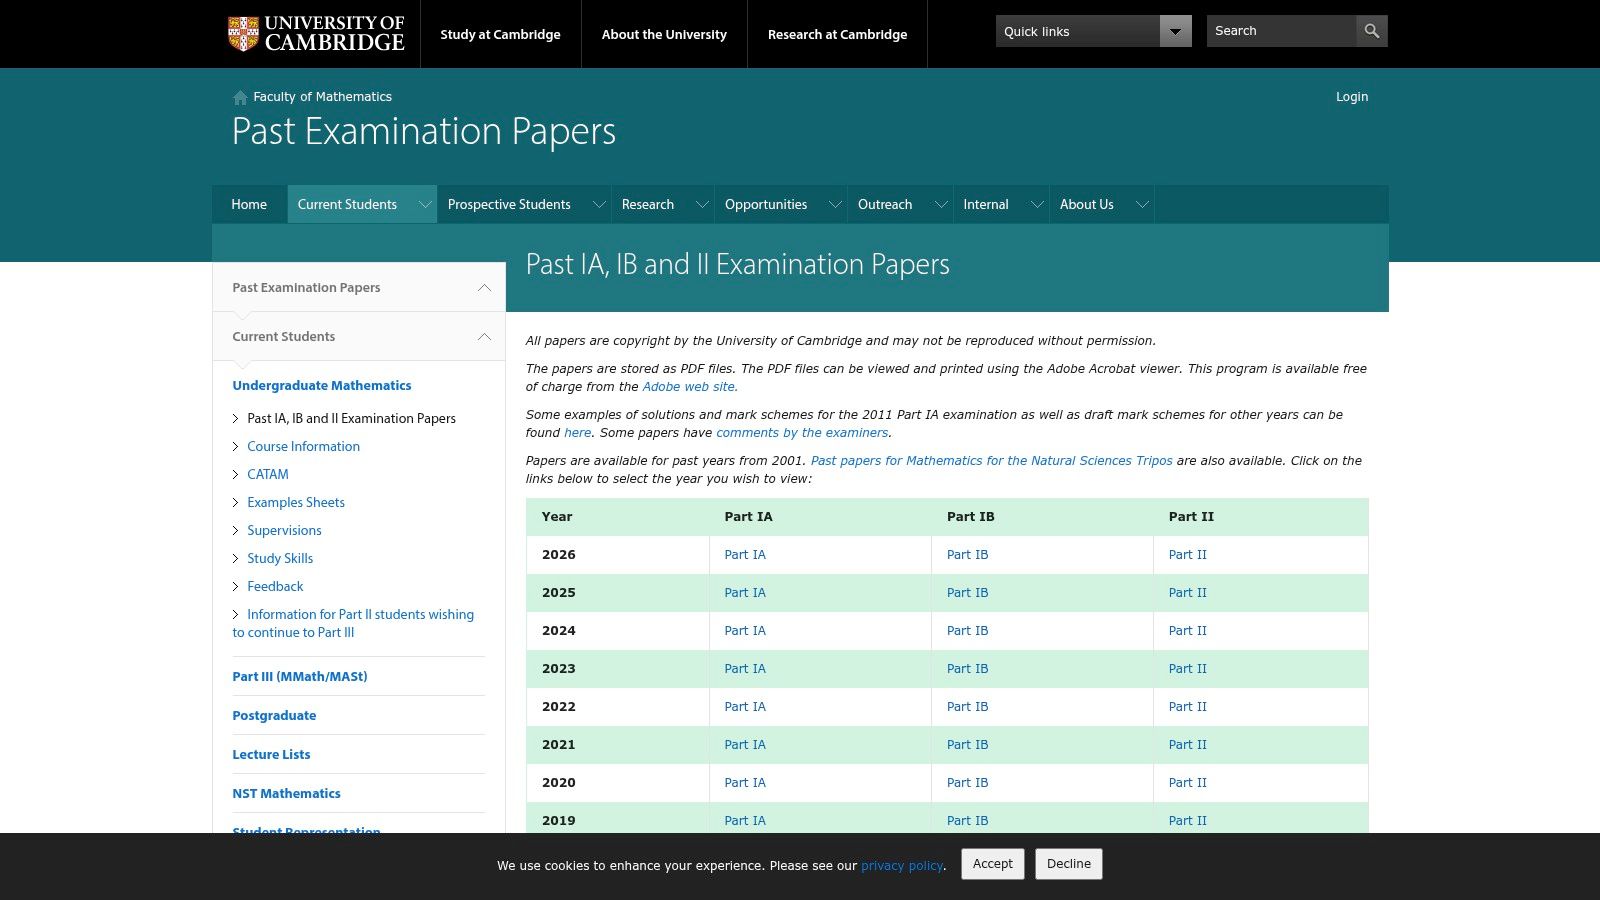Viewport: 1600px width, 900px height.
Task: Expand the Outreach menu arrow
Action: (x=941, y=204)
